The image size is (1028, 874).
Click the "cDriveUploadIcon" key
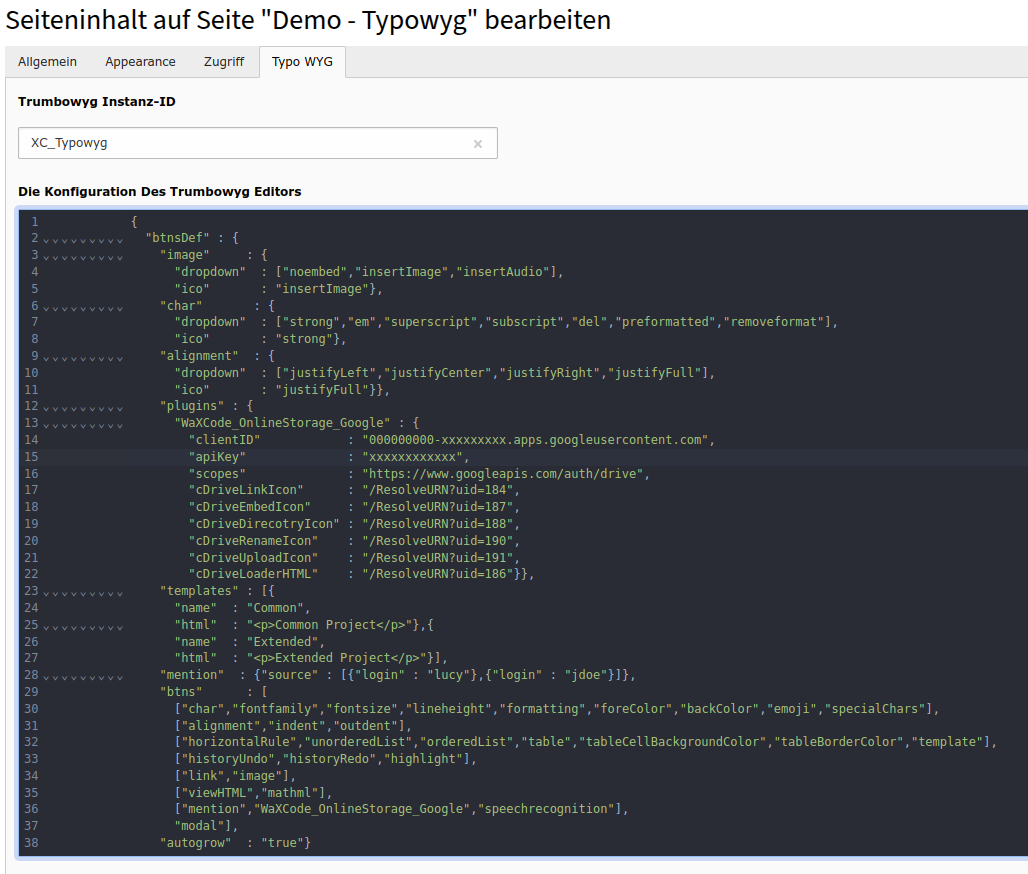click(253, 557)
